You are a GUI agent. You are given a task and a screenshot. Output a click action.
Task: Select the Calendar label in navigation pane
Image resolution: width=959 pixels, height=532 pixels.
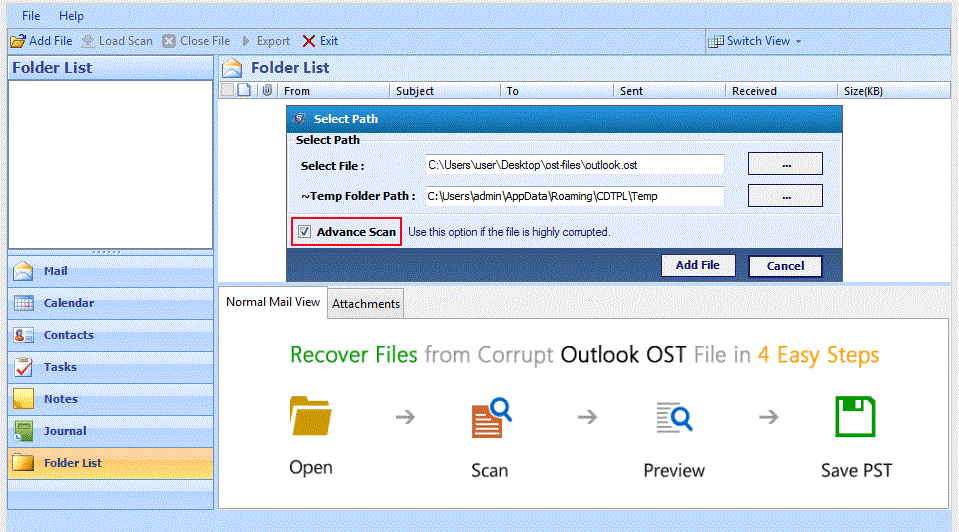[68, 303]
